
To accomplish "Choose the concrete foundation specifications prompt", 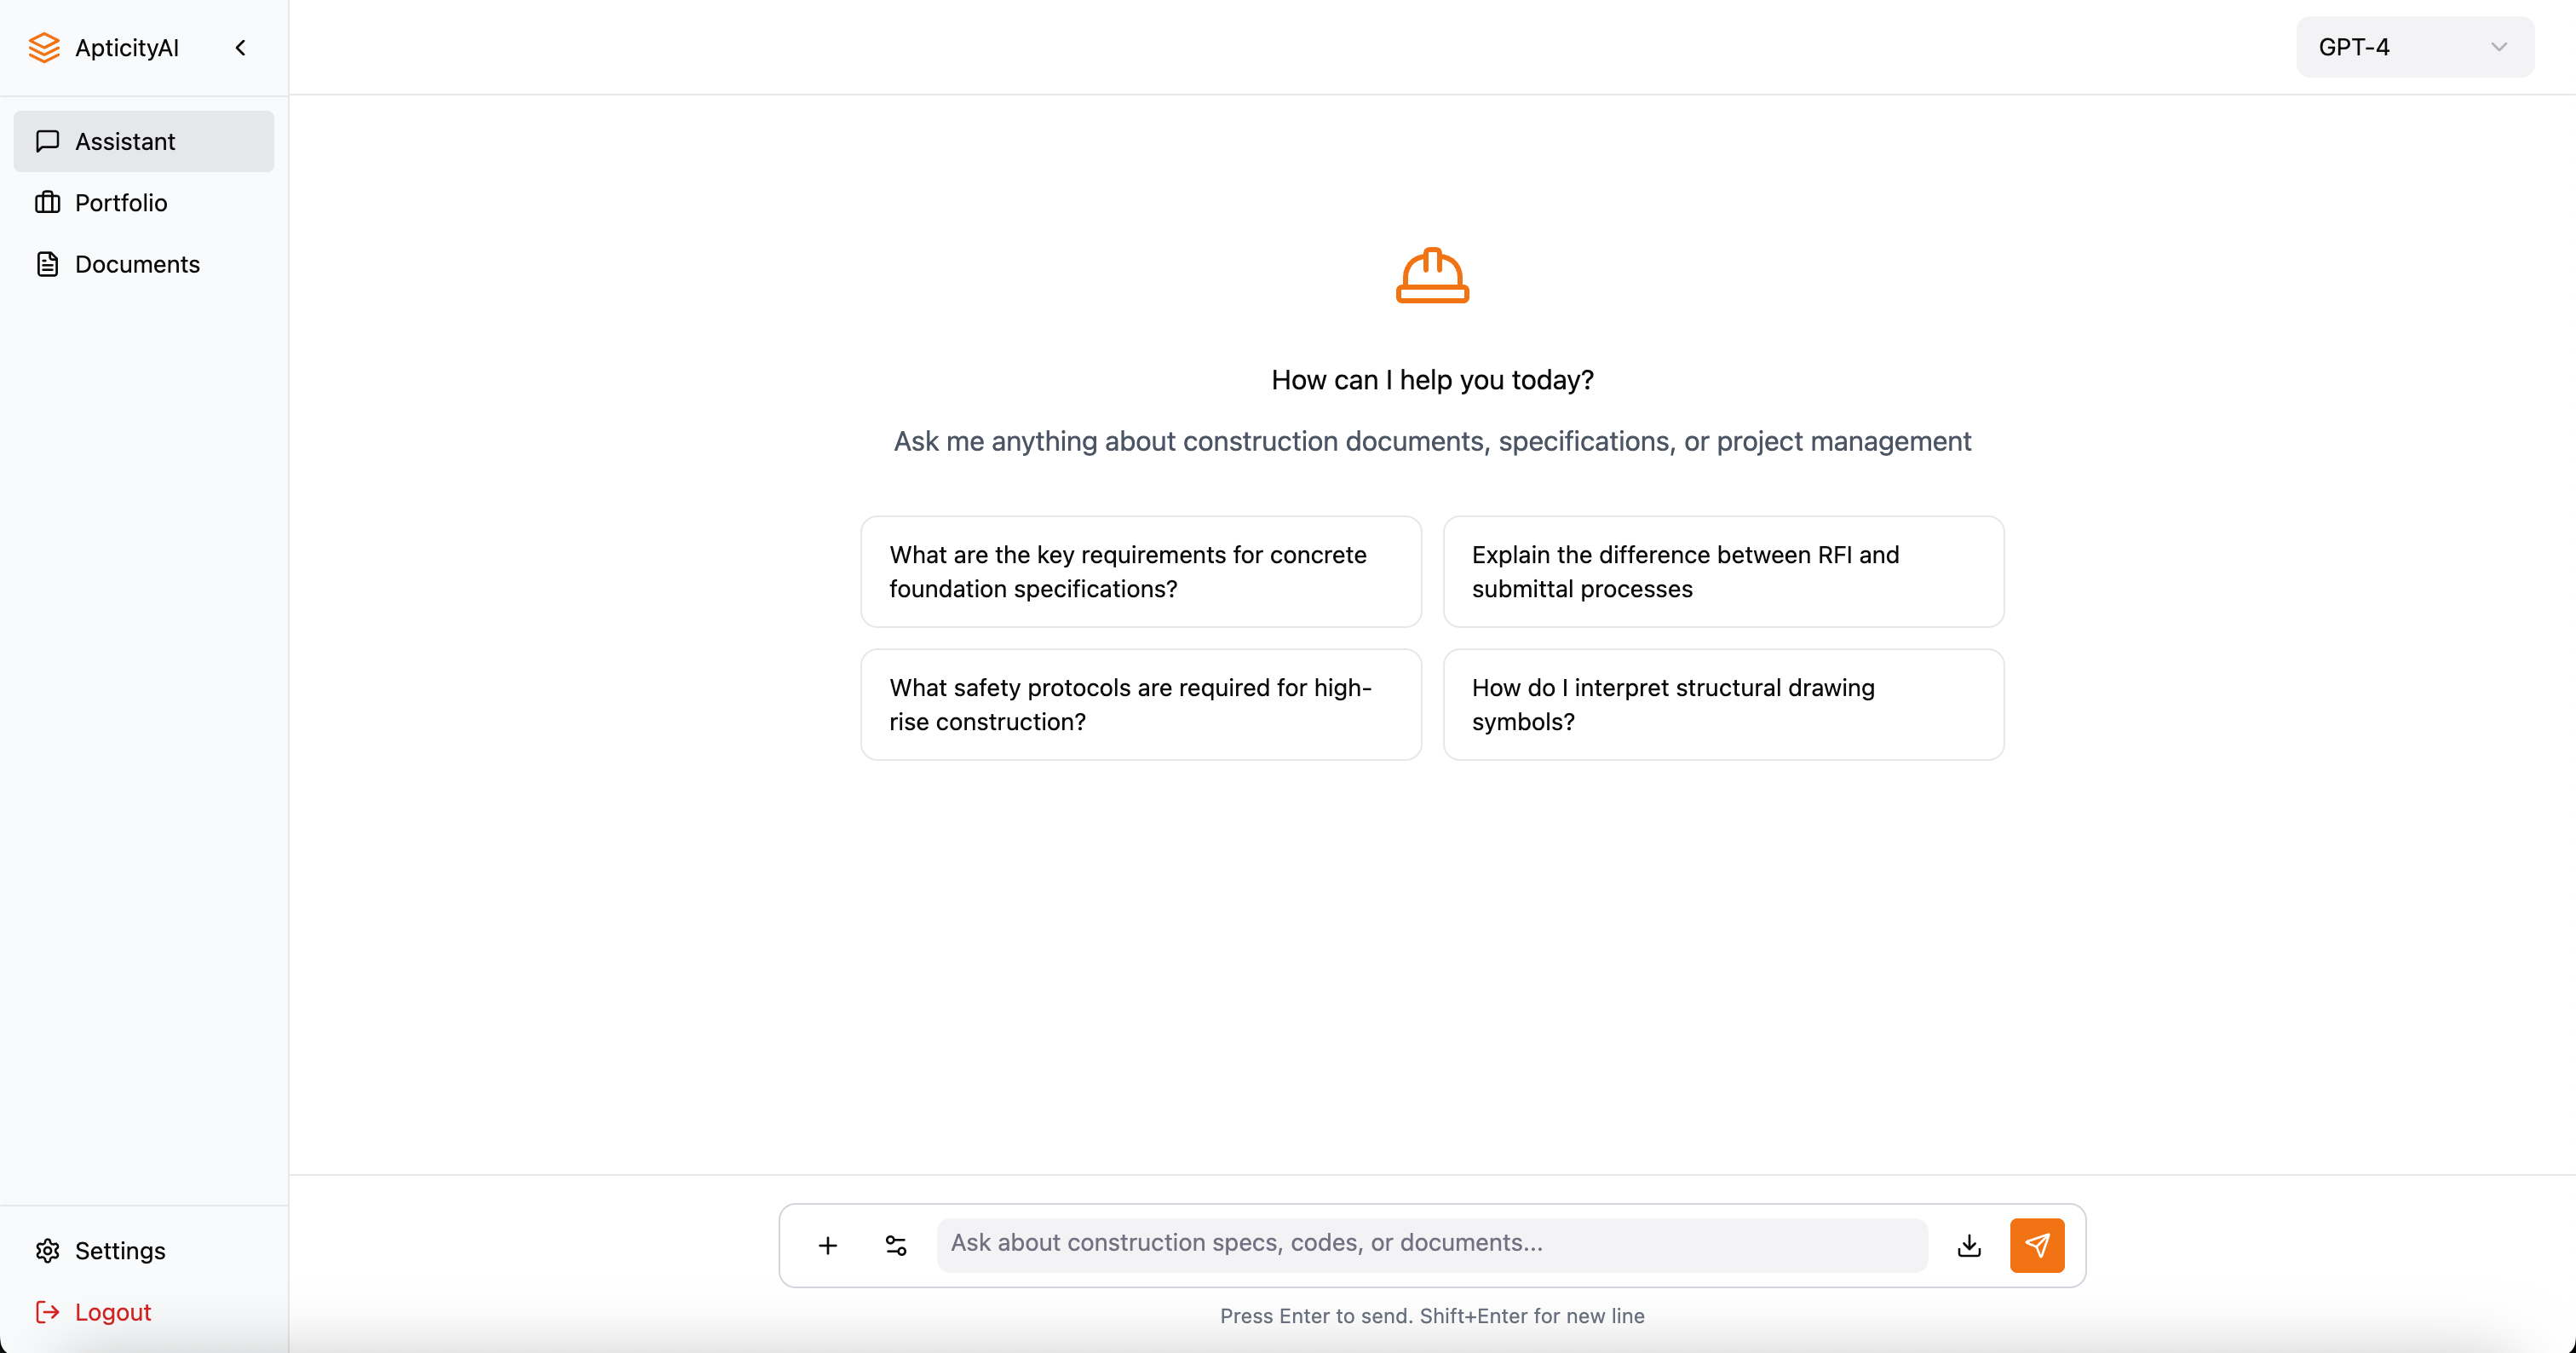I will (x=1140, y=571).
